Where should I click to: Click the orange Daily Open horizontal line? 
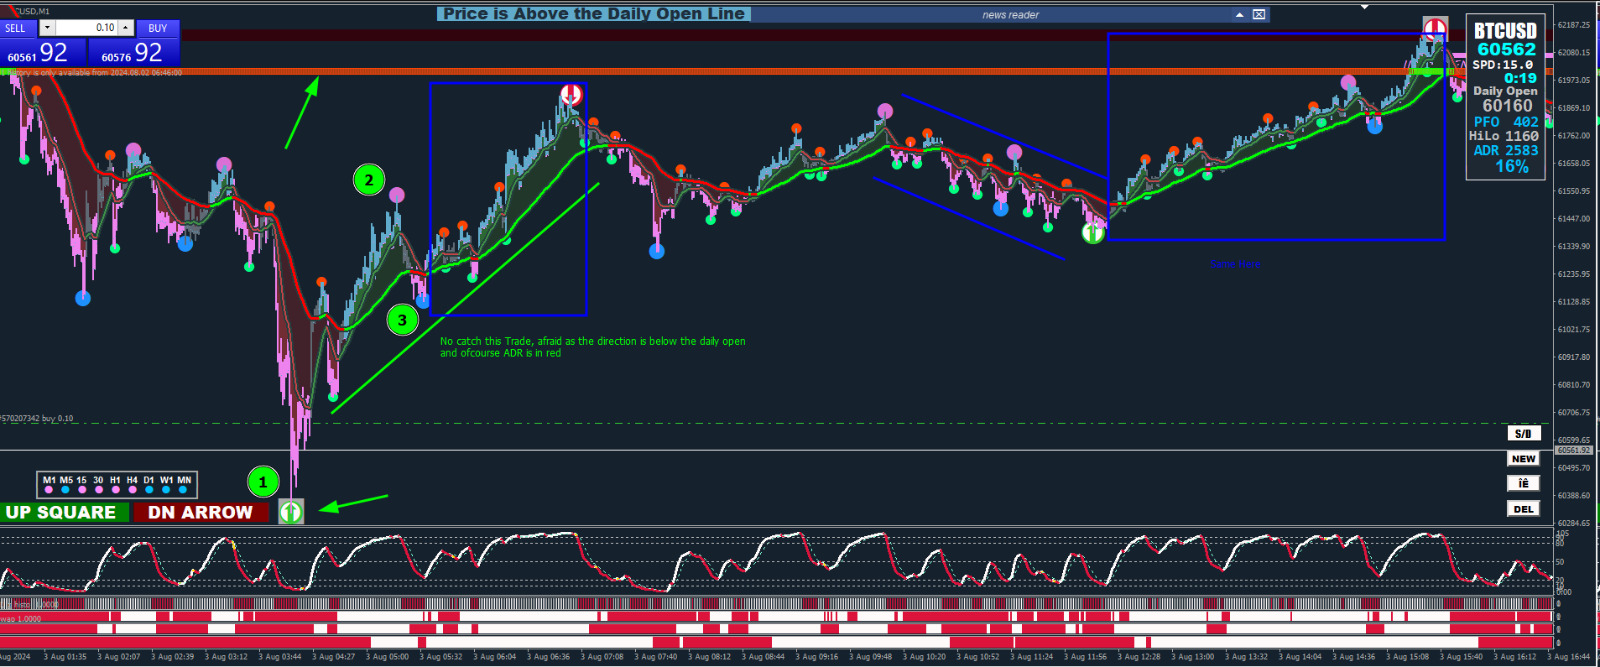776,72
